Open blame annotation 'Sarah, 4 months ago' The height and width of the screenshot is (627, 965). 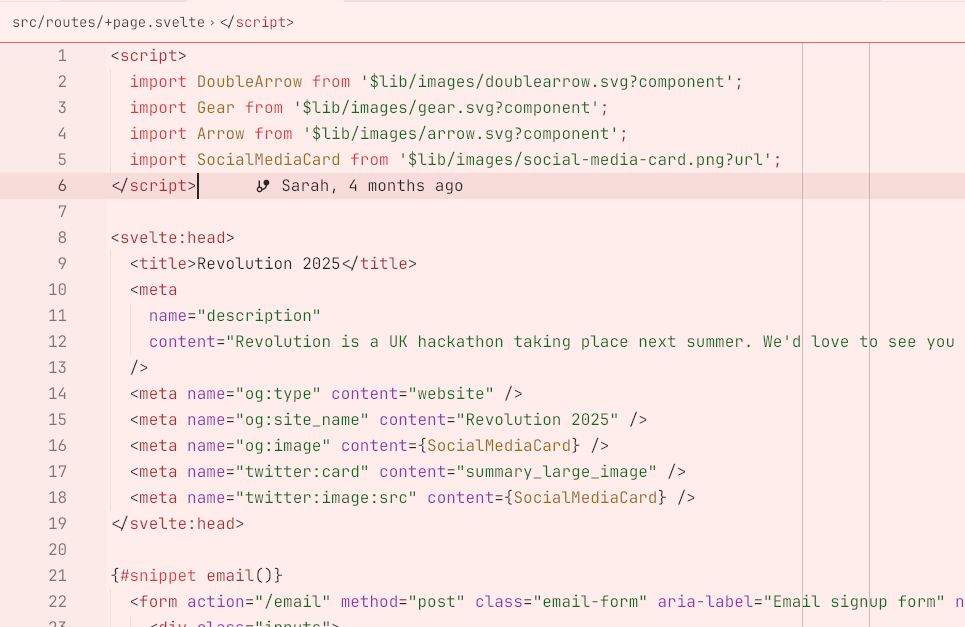point(372,186)
